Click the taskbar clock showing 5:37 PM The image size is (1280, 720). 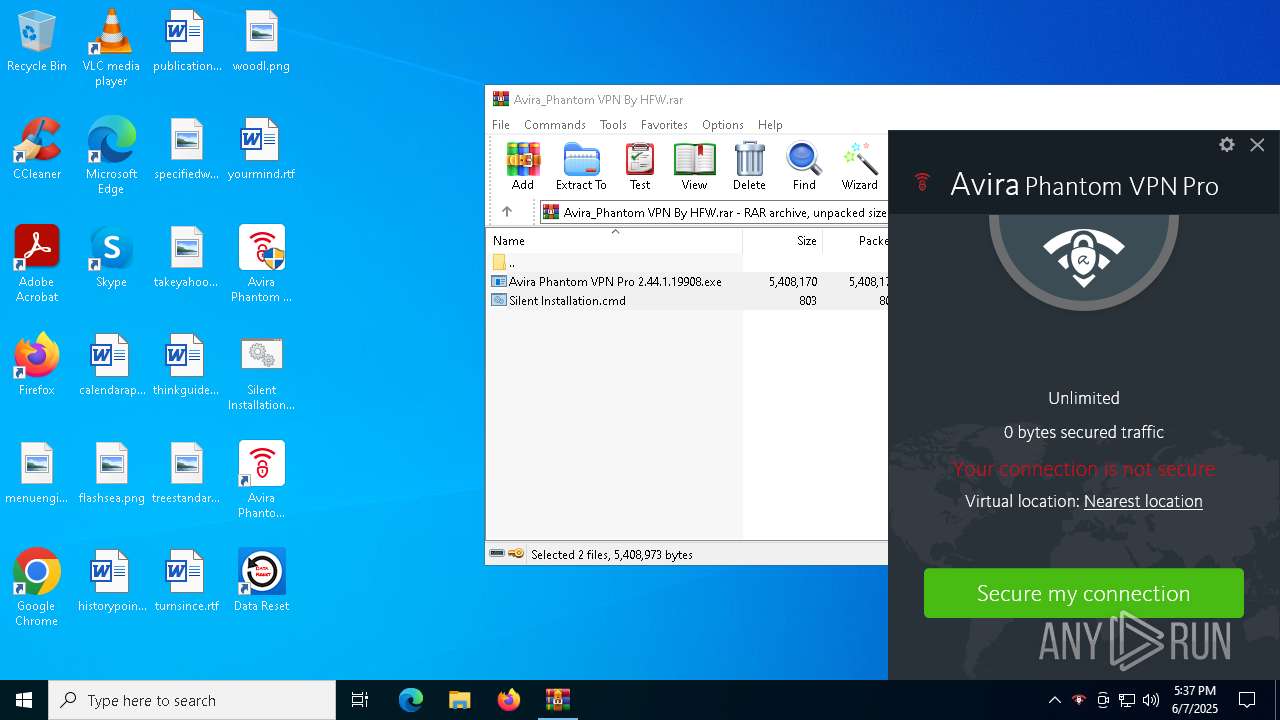pyautogui.click(x=1195, y=700)
